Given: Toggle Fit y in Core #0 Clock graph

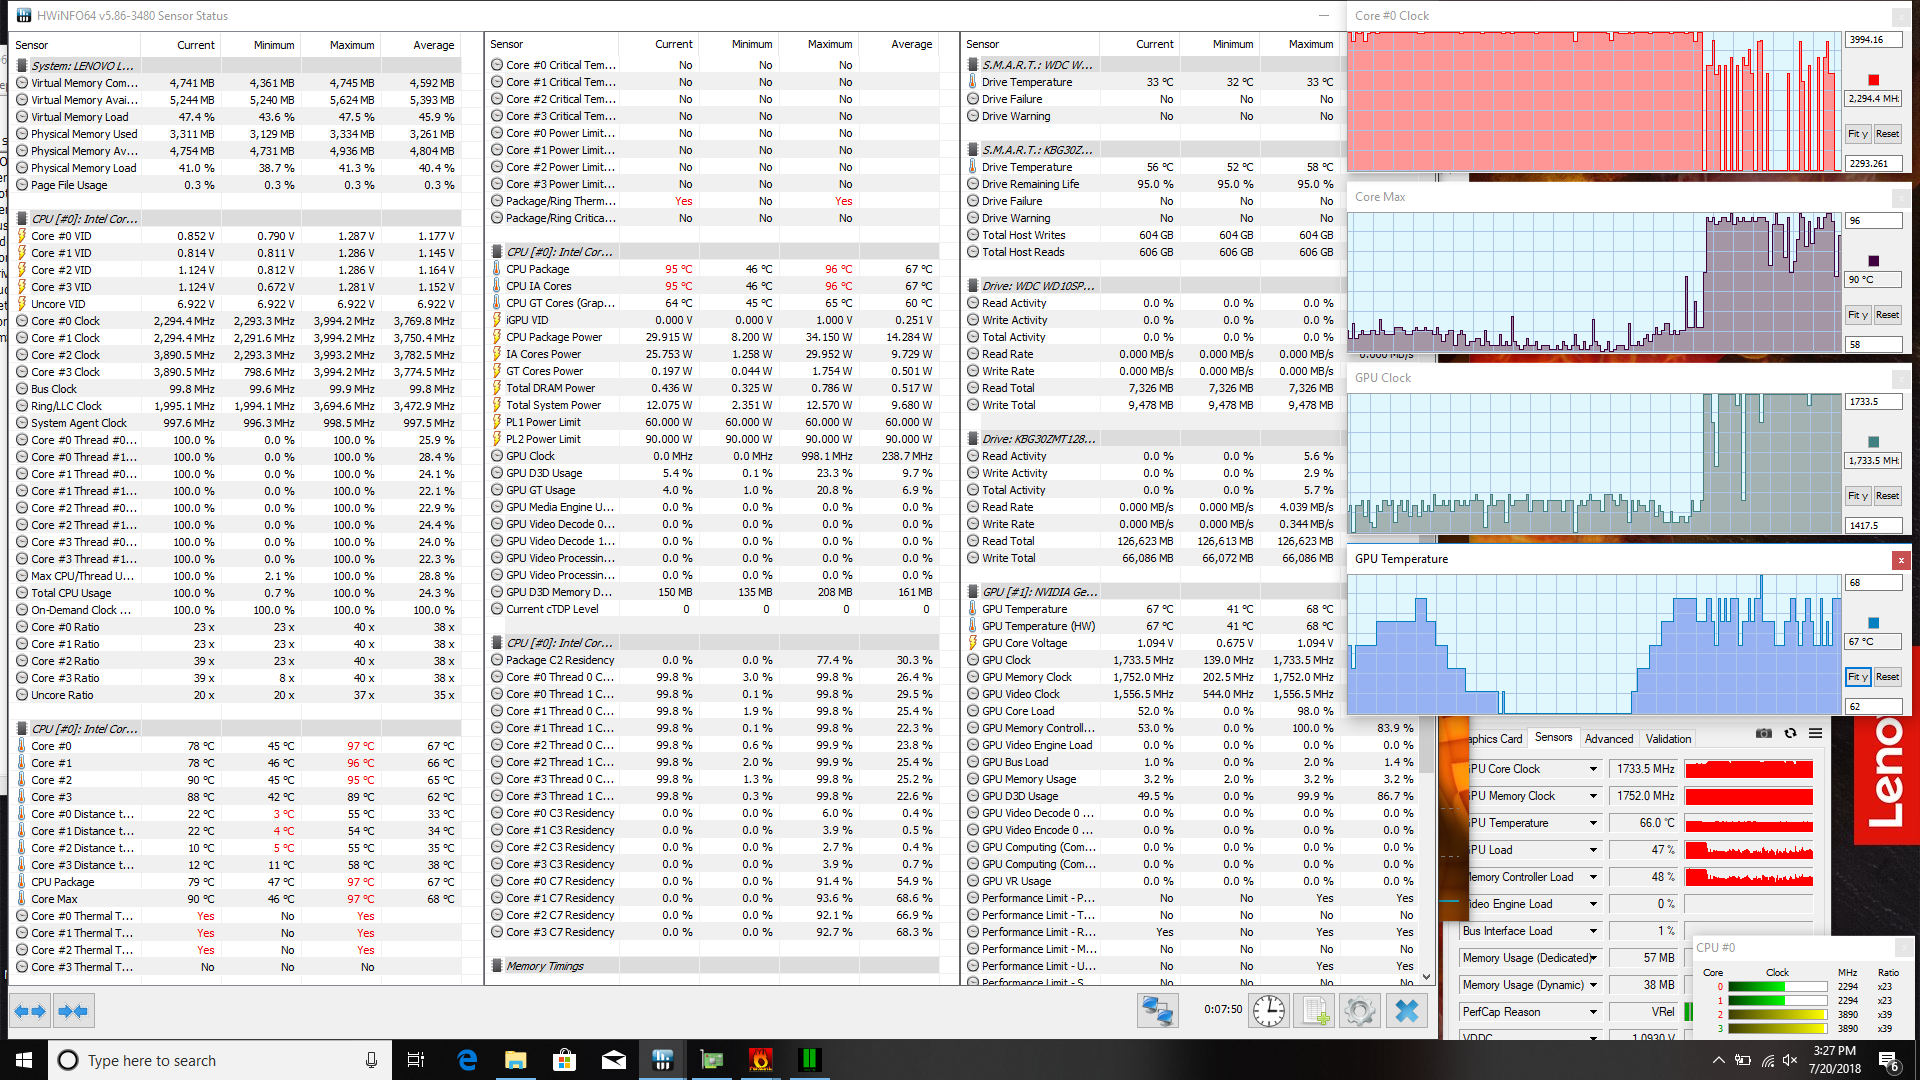Looking at the screenshot, I should tap(1857, 134).
